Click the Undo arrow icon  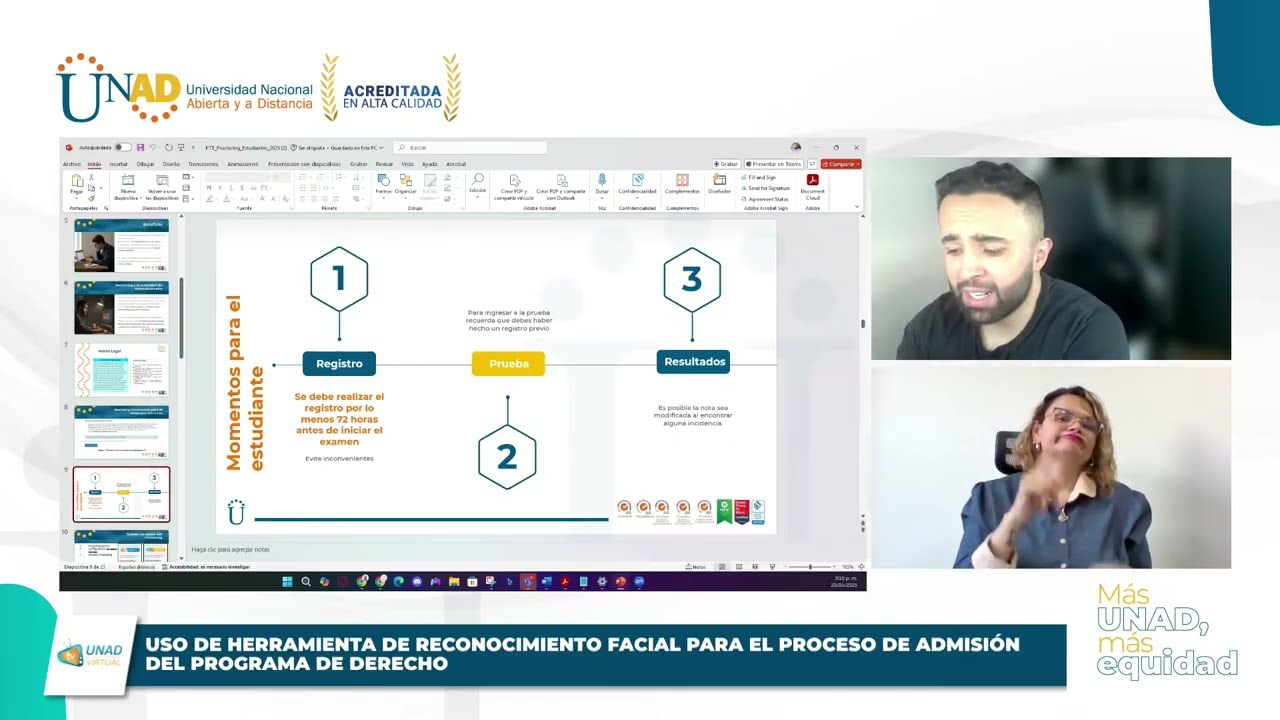pos(152,147)
